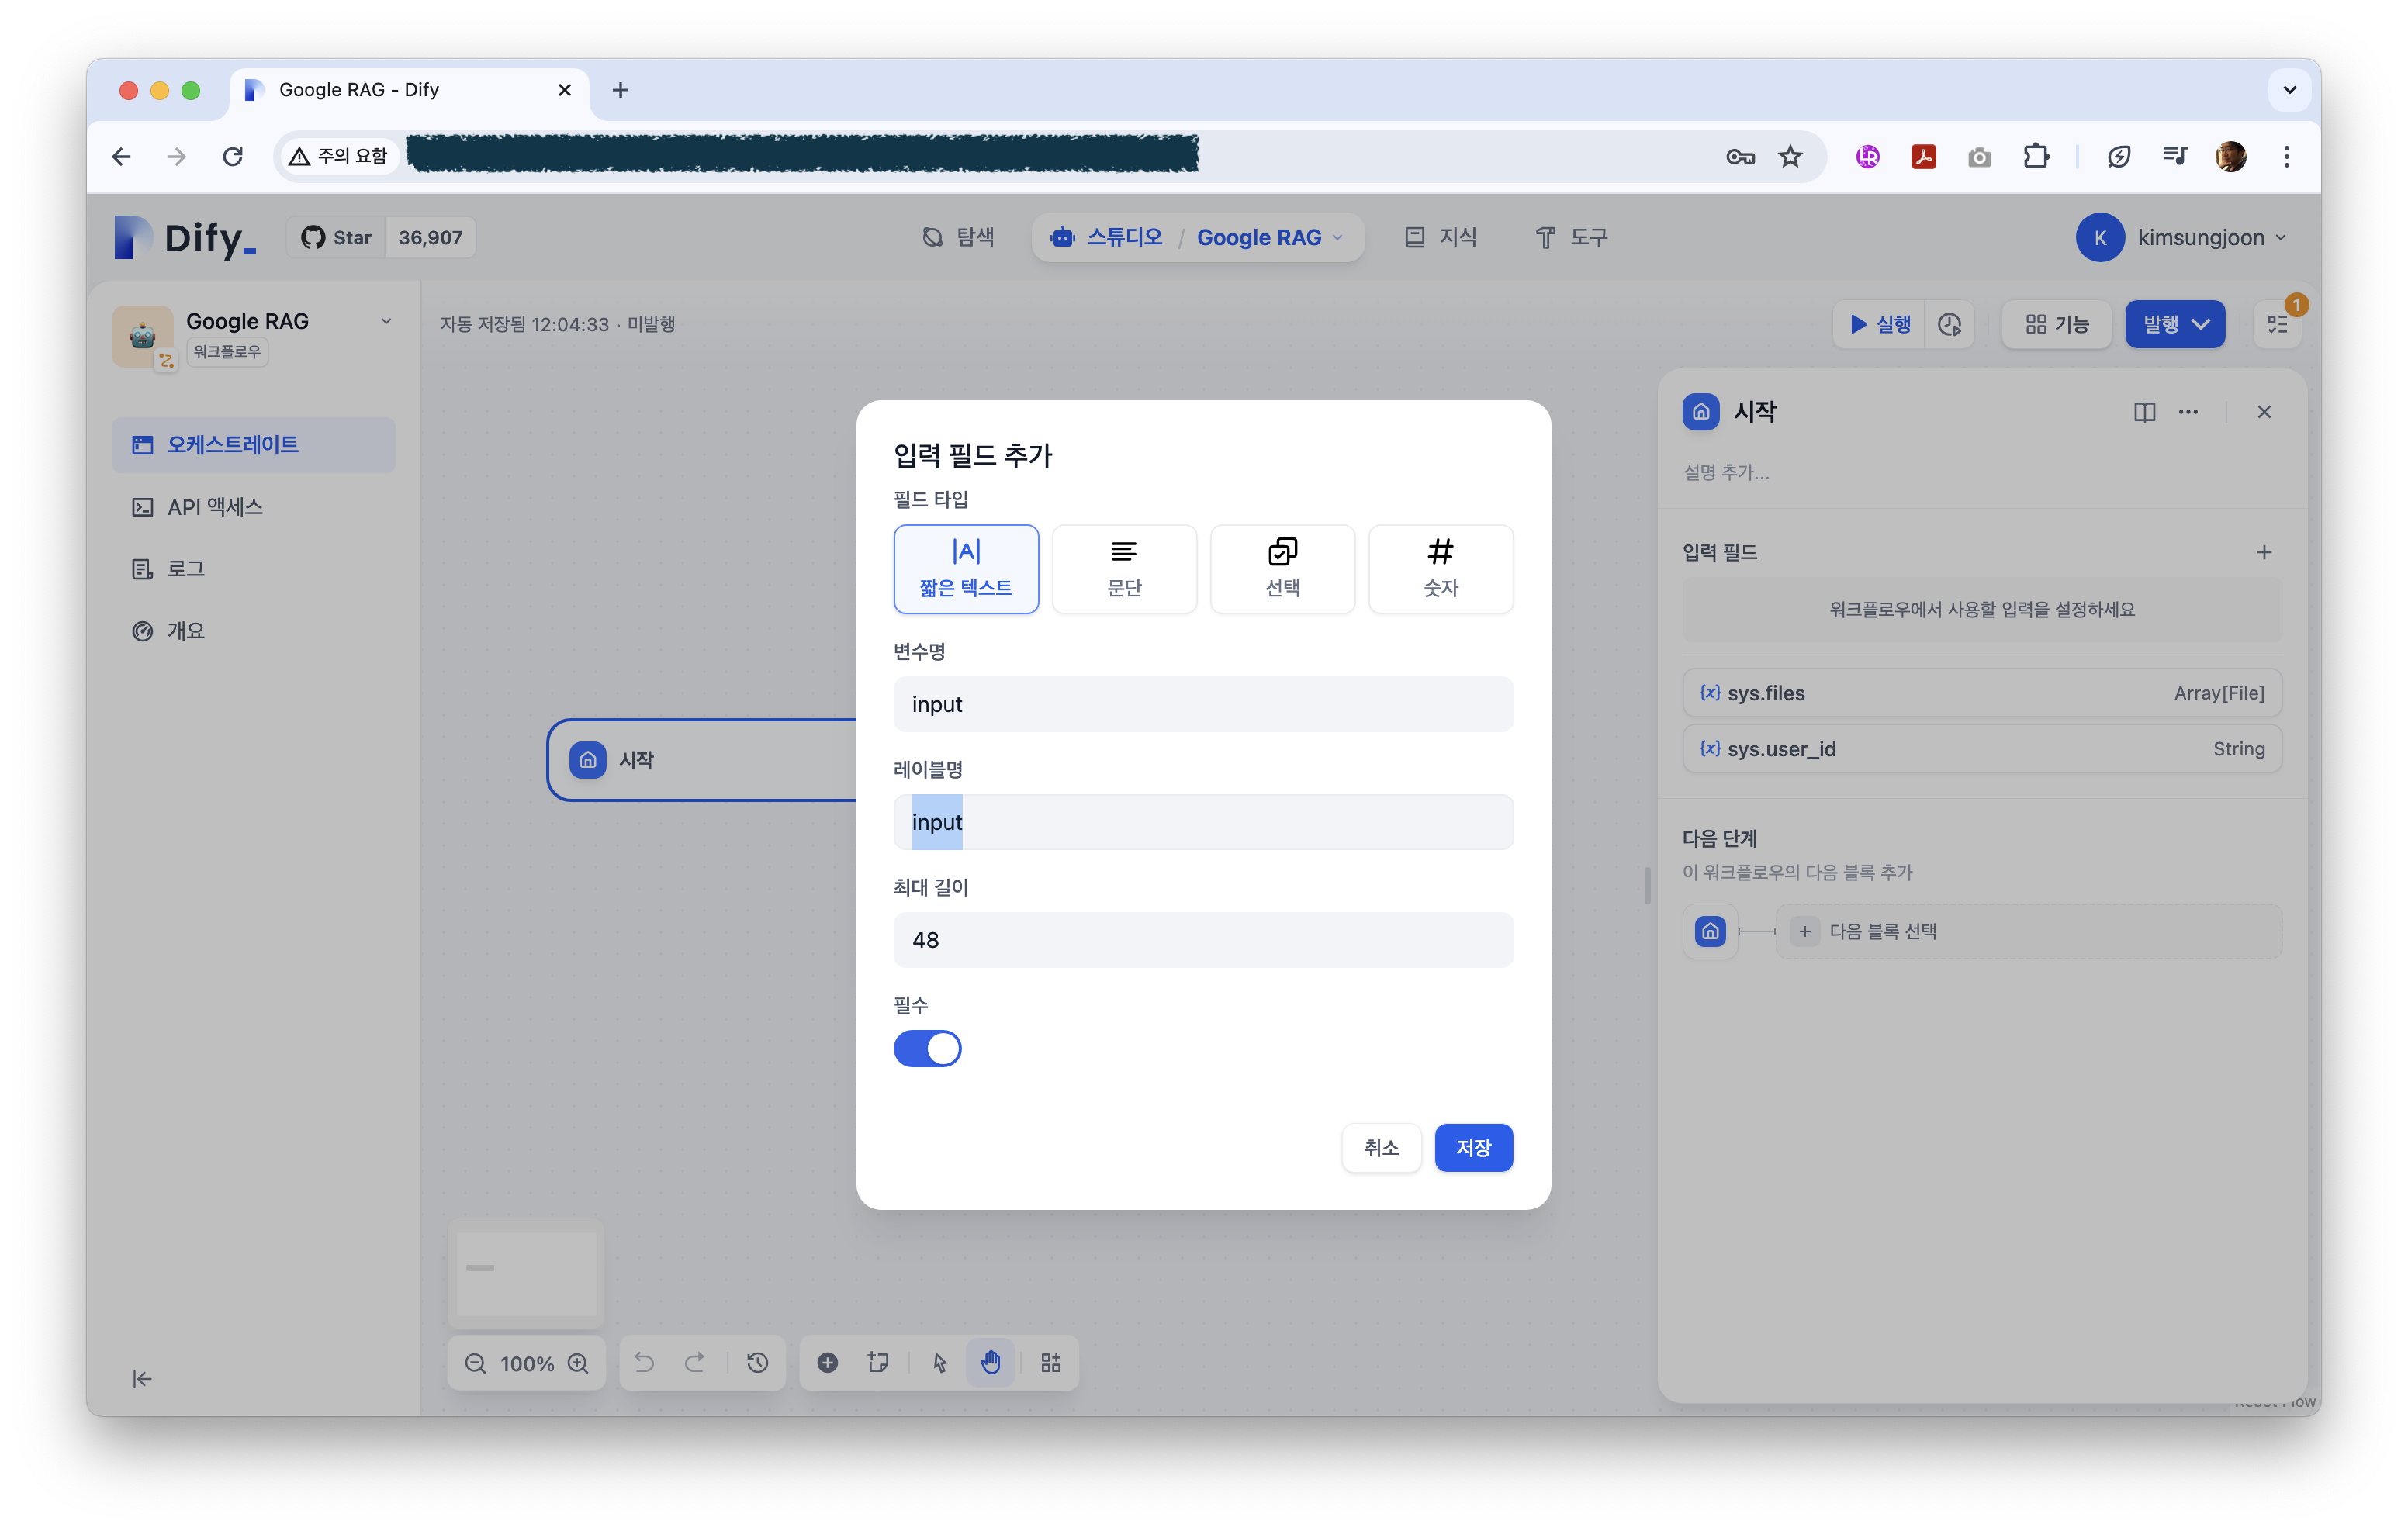
Task: Click the 최대 길이 max length field
Action: pyautogui.click(x=1202, y=939)
